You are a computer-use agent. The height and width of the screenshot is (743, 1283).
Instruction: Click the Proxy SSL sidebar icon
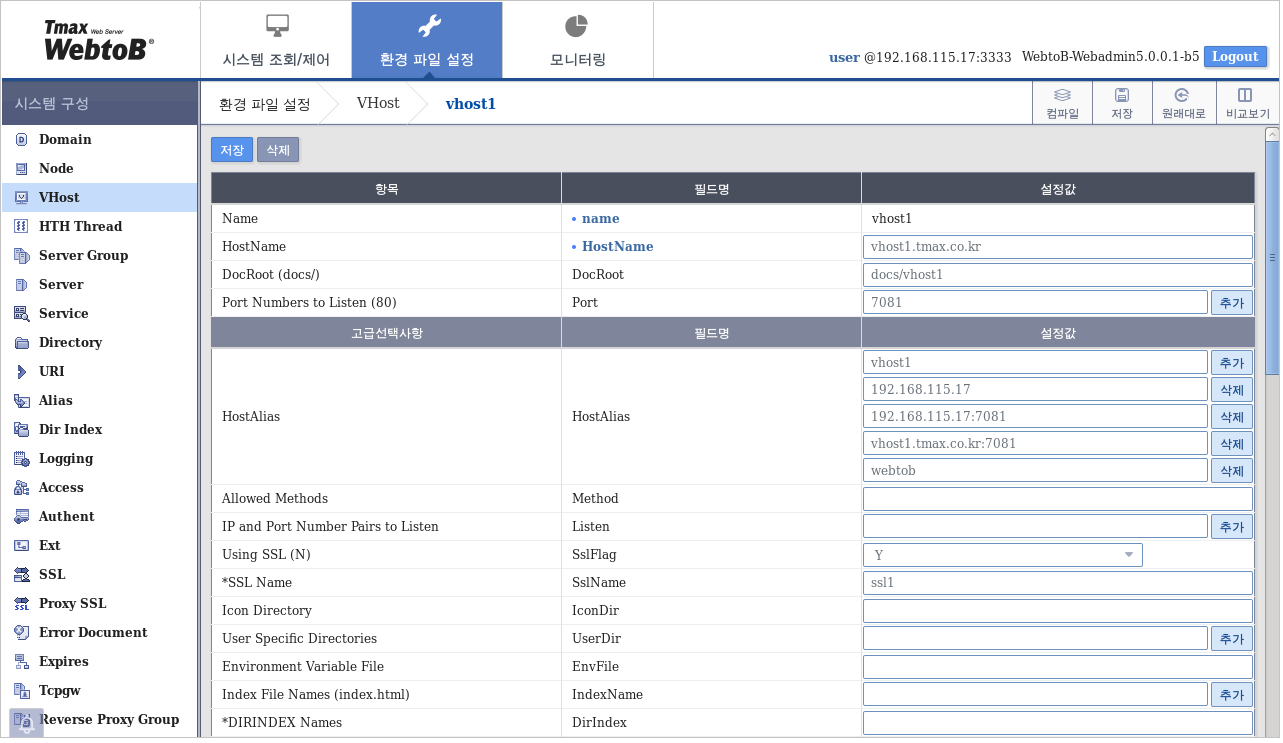coord(21,604)
